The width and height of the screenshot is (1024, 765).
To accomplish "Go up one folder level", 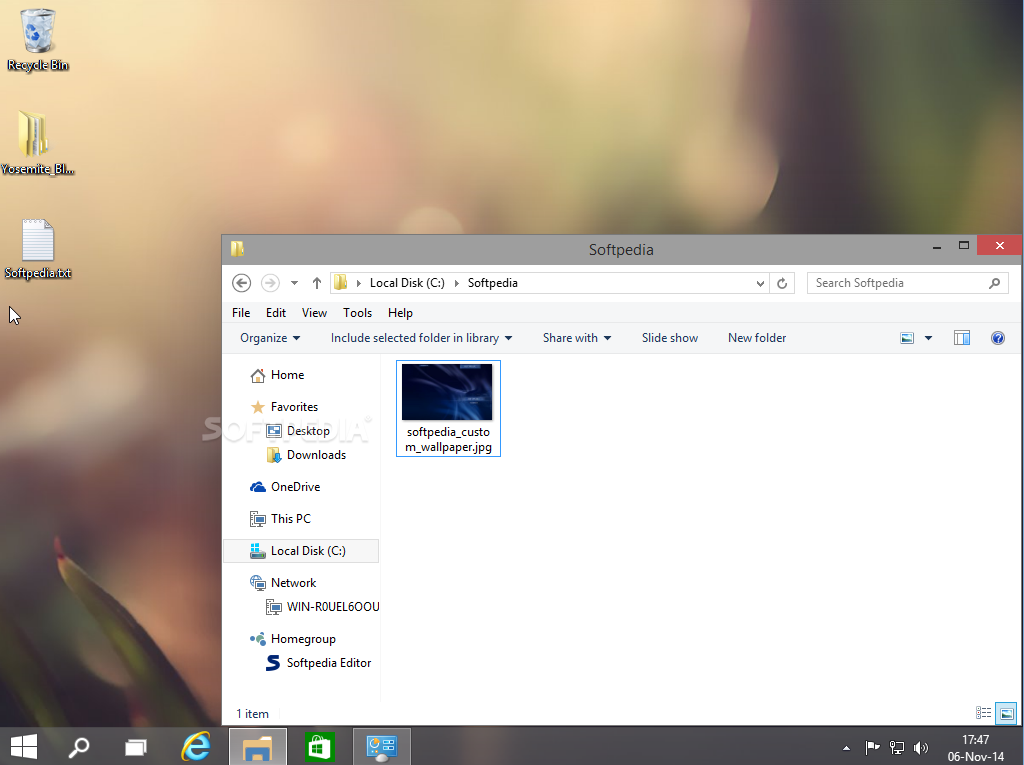I will pyautogui.click(x=317, y=283).
